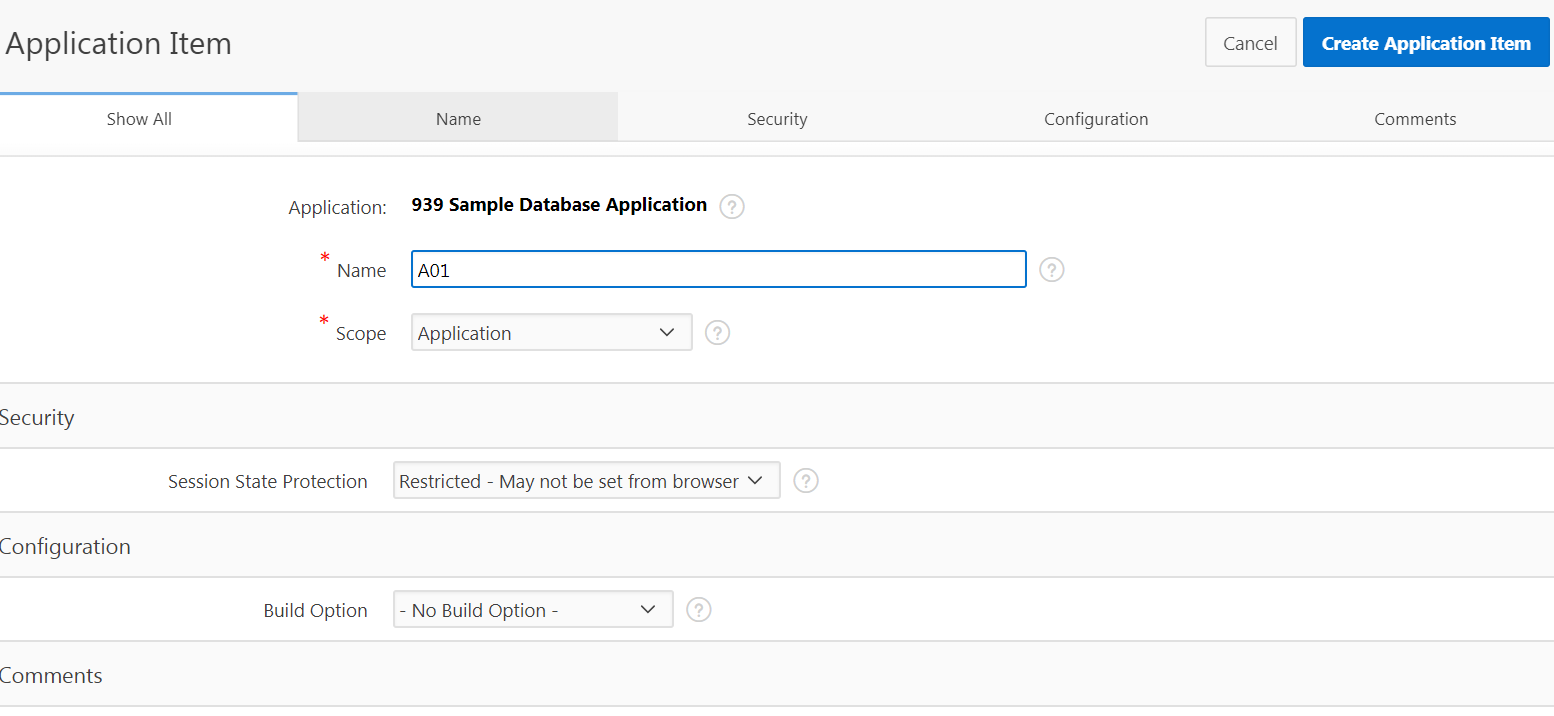Open the Build Option dropdown

532,609
